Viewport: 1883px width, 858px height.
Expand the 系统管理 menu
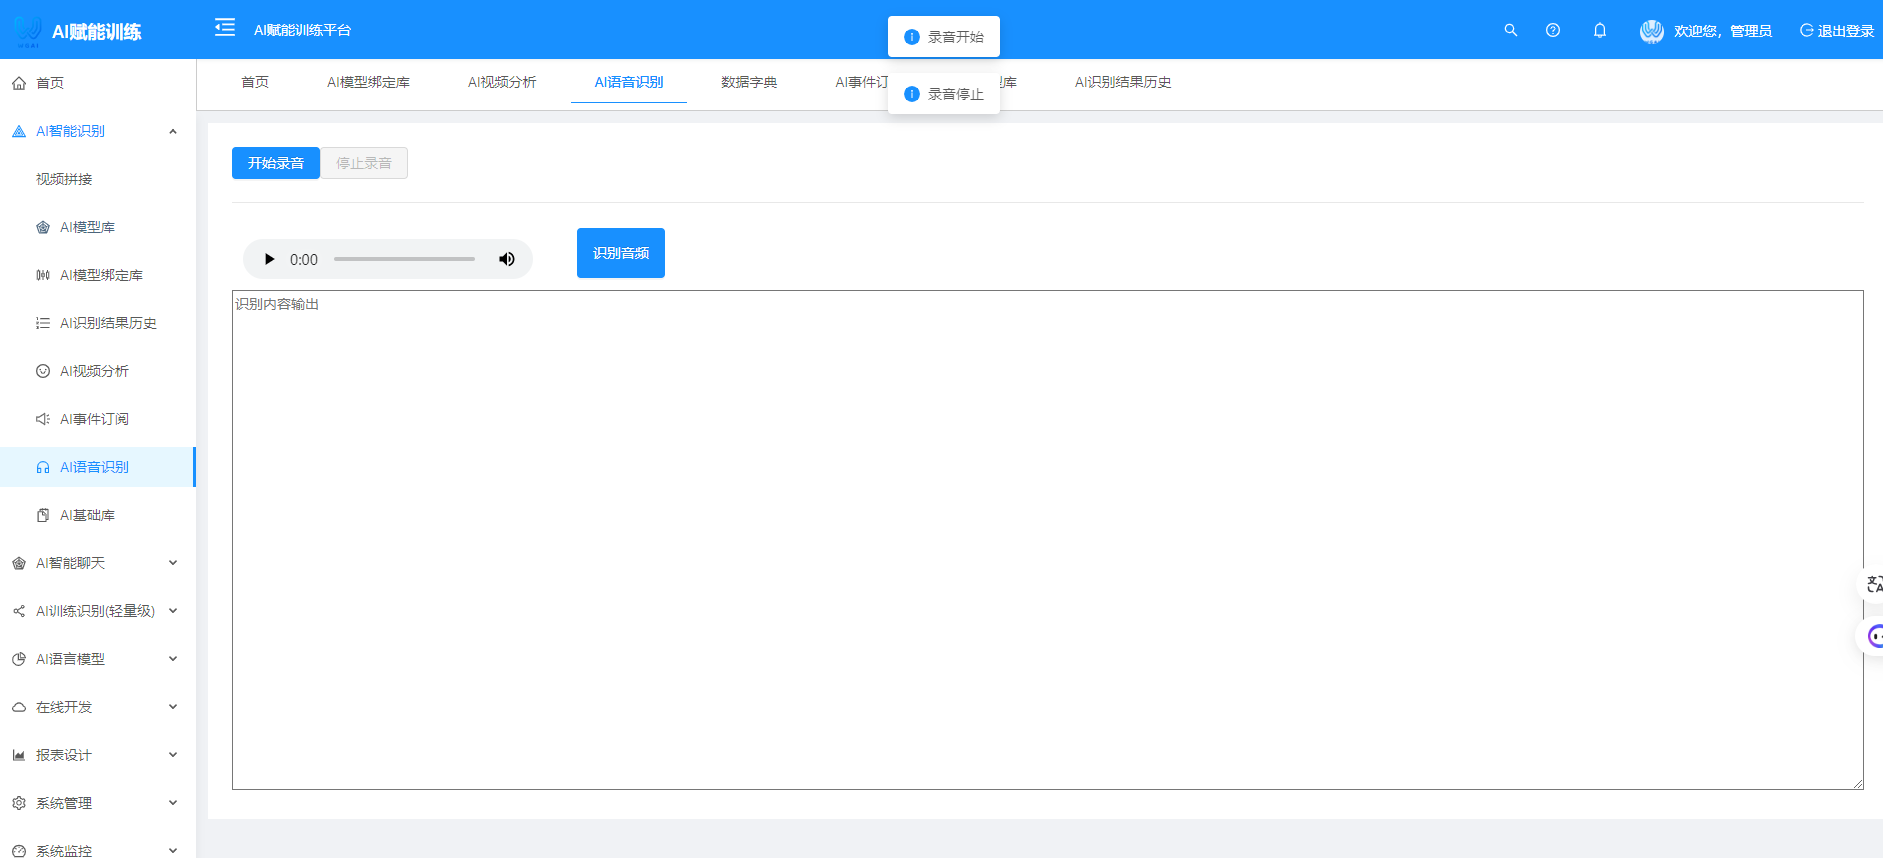(x=173, y=803)
